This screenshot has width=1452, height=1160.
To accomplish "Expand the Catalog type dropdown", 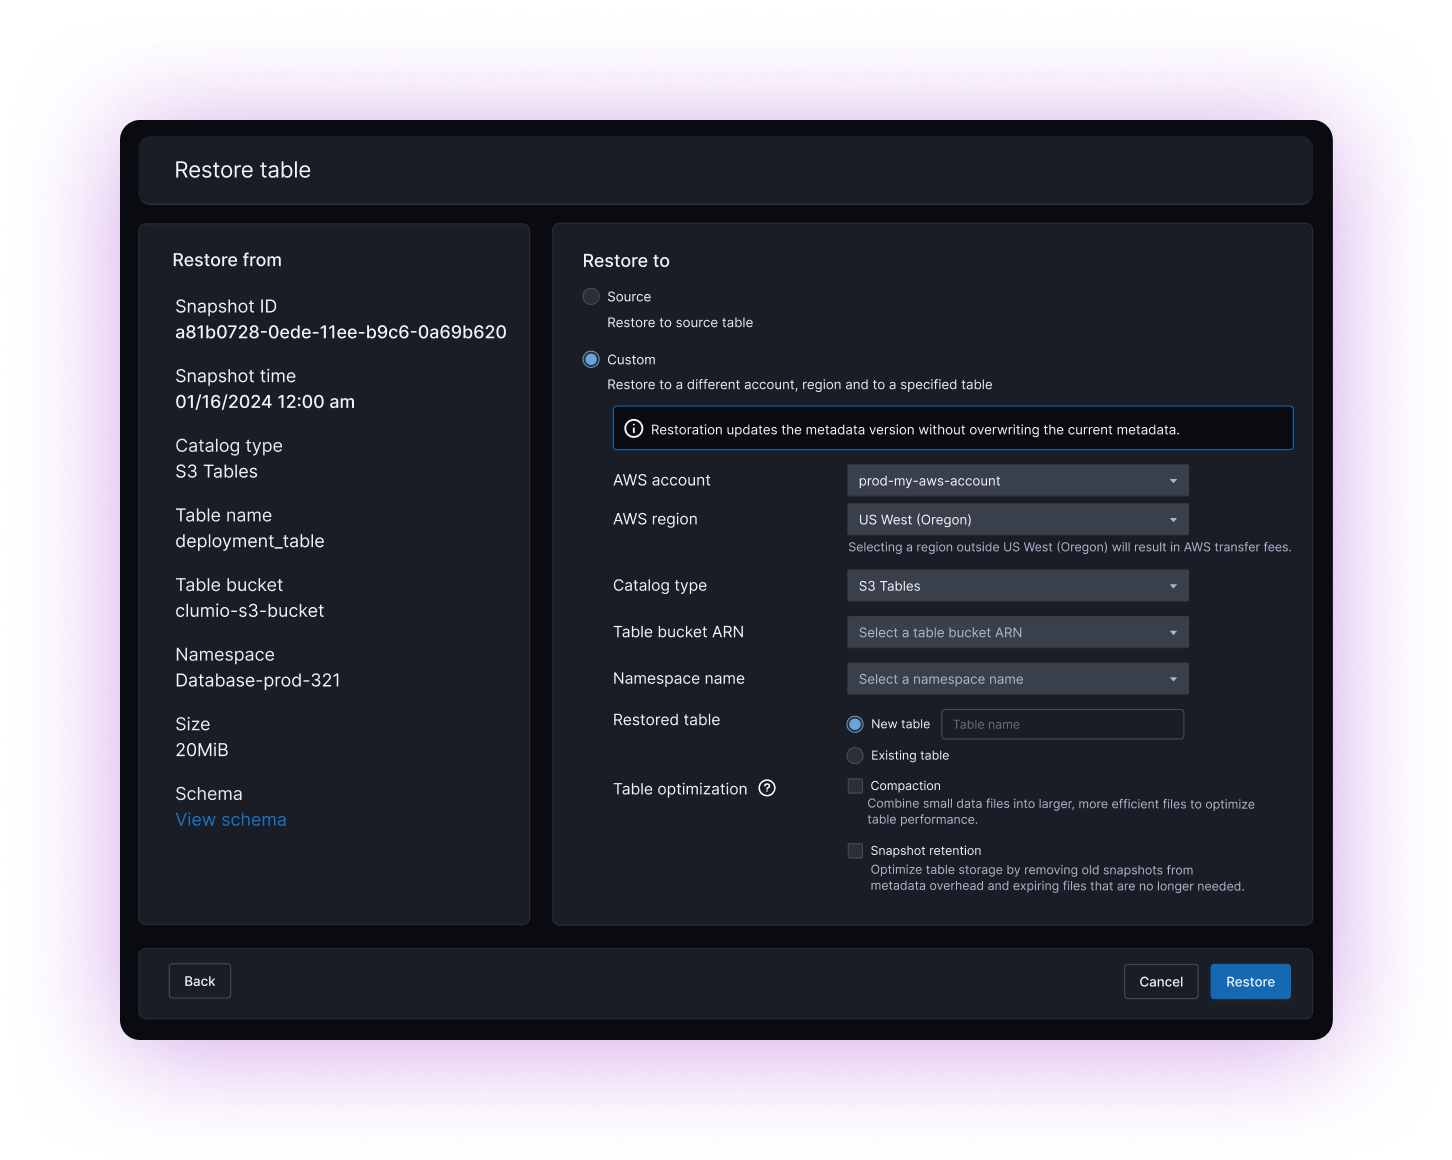I will [1017, 586].
